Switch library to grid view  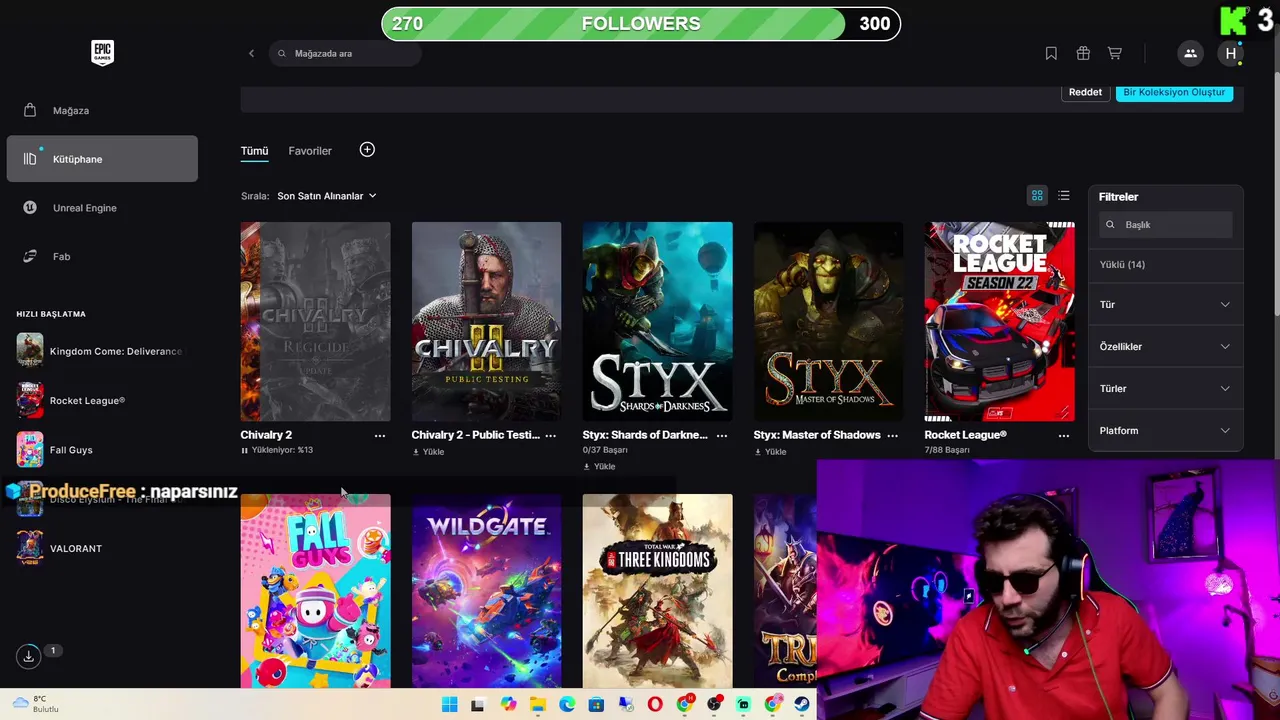click(1037, 195)
